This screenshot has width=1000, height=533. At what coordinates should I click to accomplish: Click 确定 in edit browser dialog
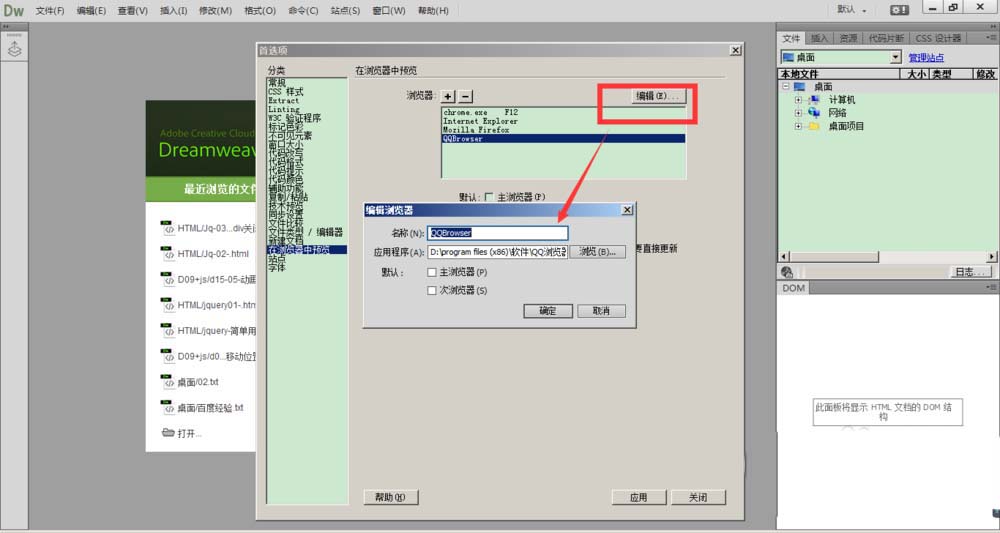click(548, 311)
